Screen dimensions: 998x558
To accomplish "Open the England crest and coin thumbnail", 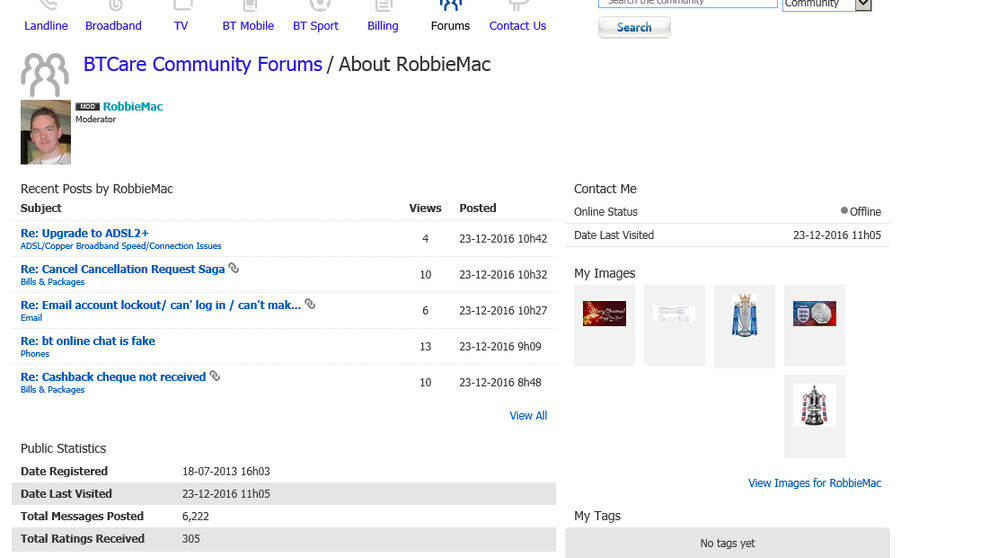I will pyautogui.click(x=815, y=313).
